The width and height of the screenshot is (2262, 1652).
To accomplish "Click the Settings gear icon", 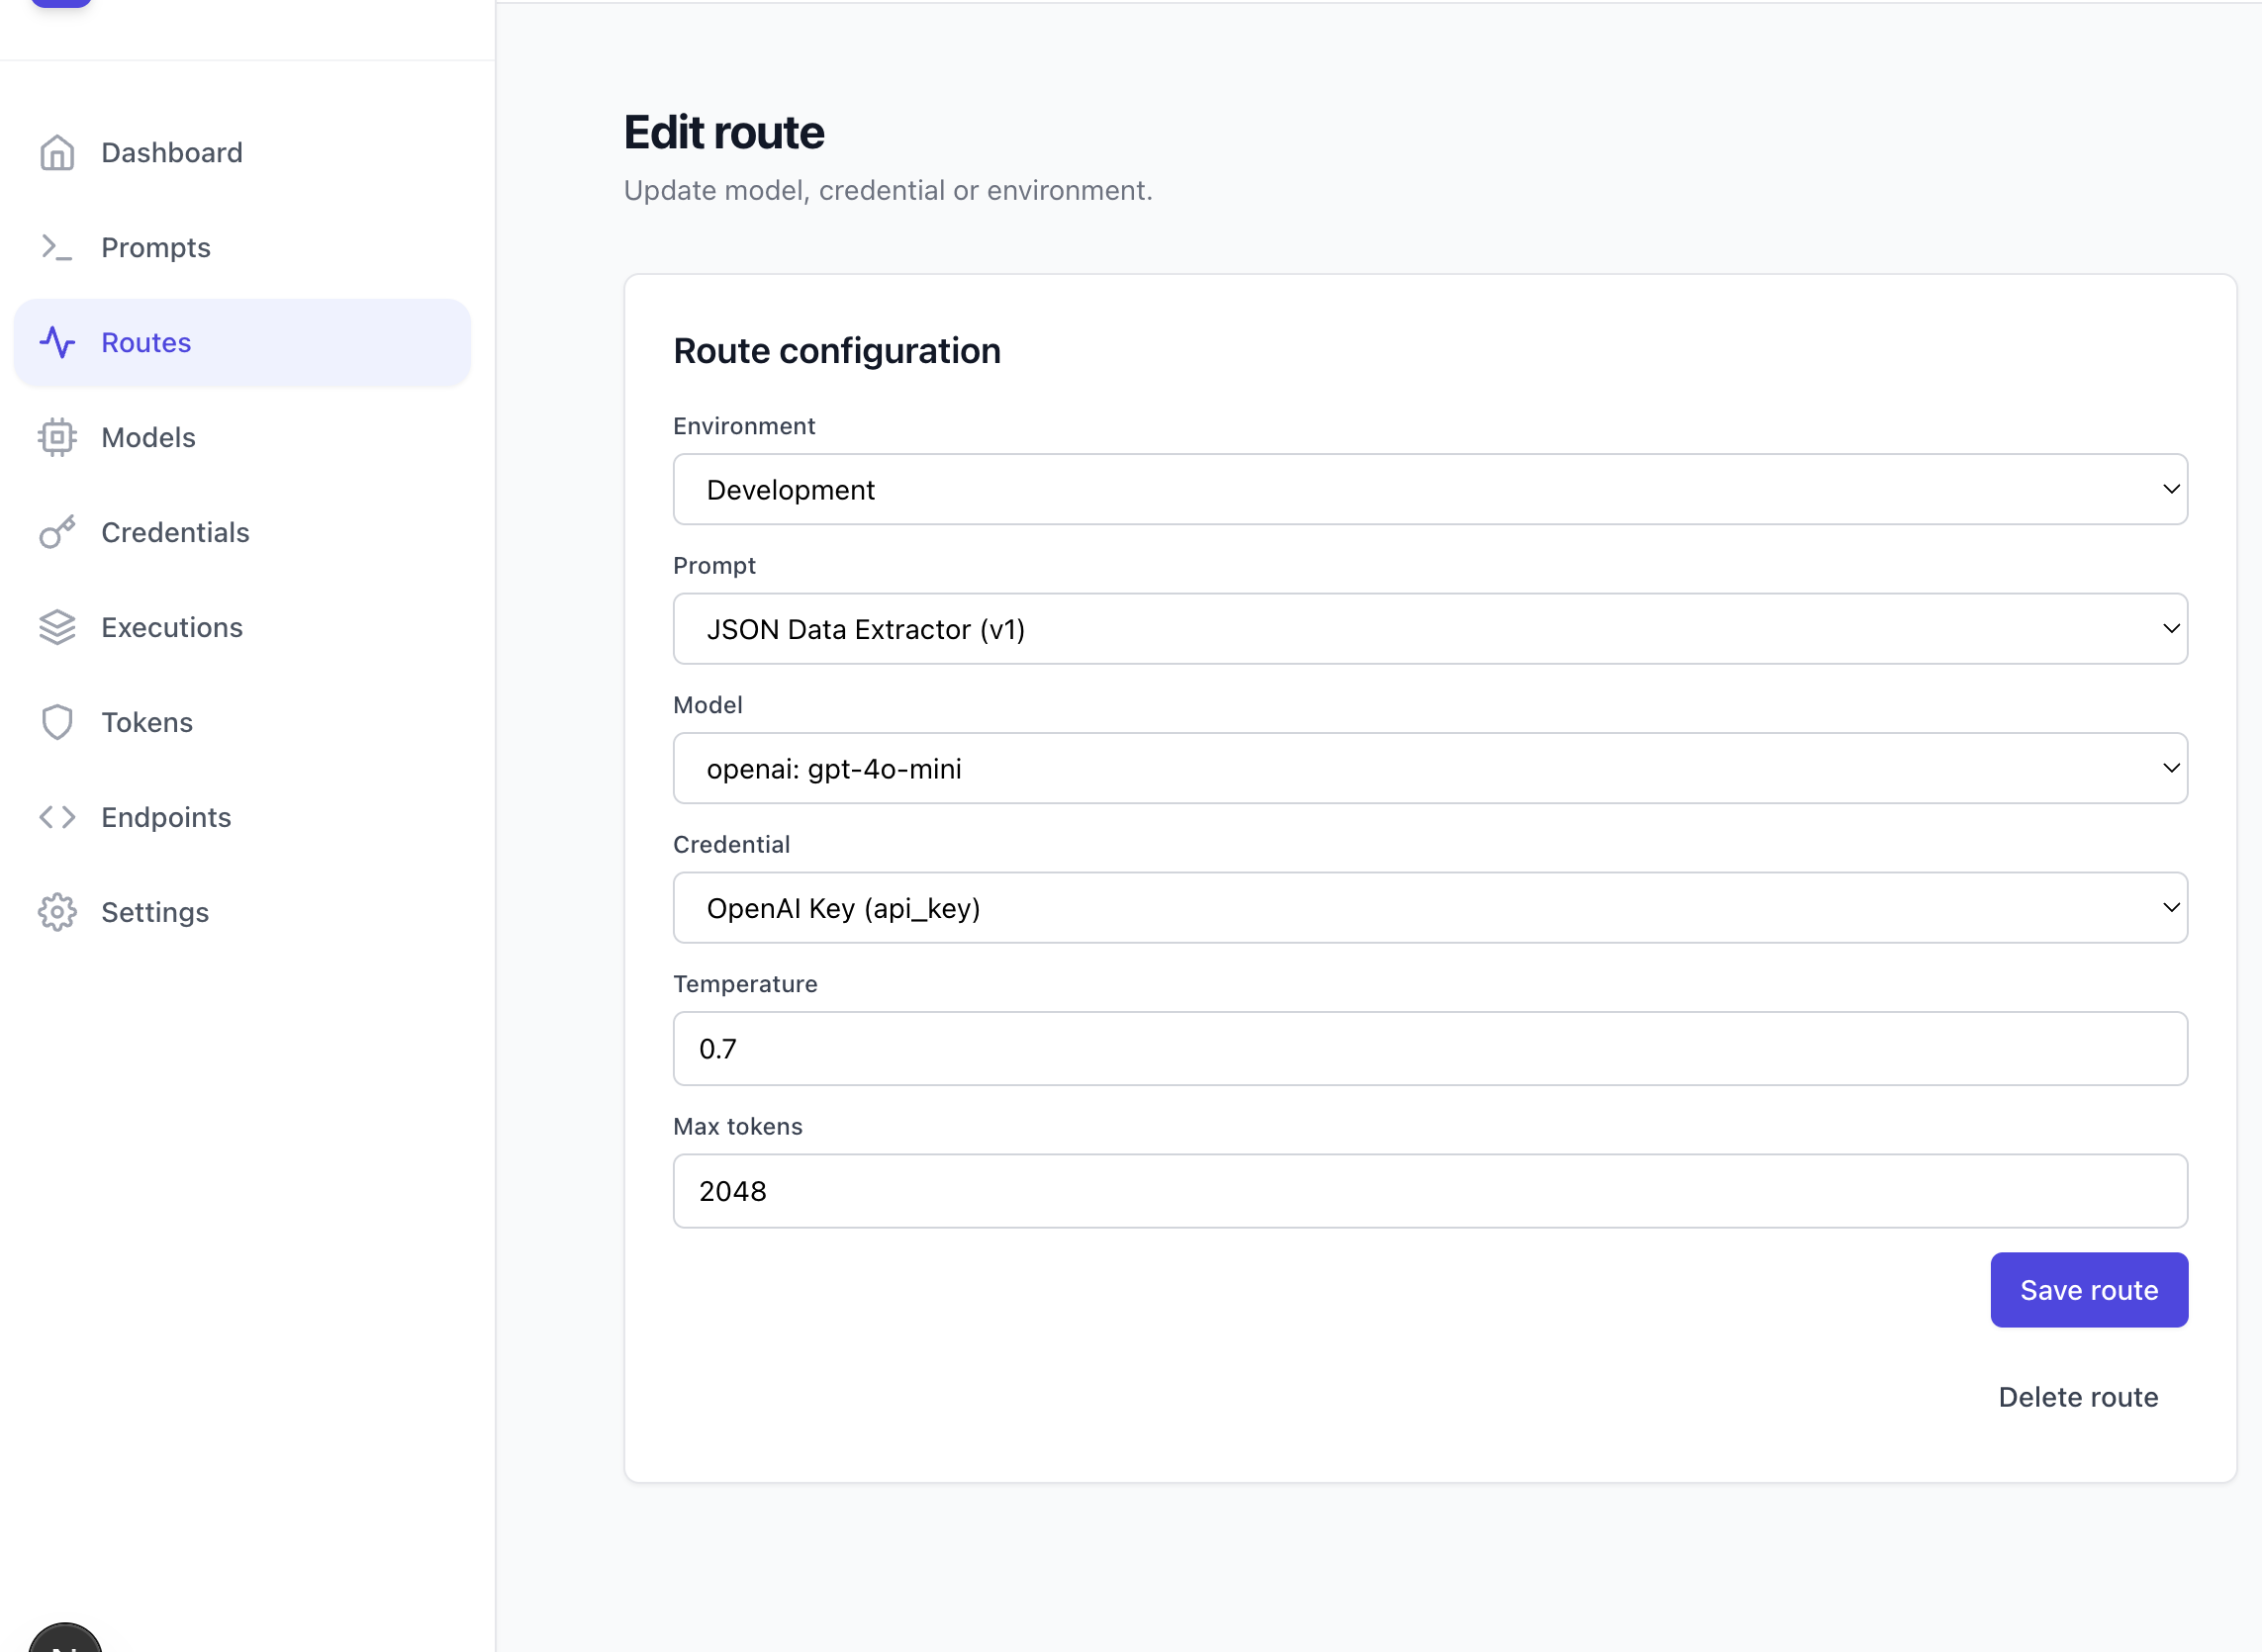I will [57, 913].
